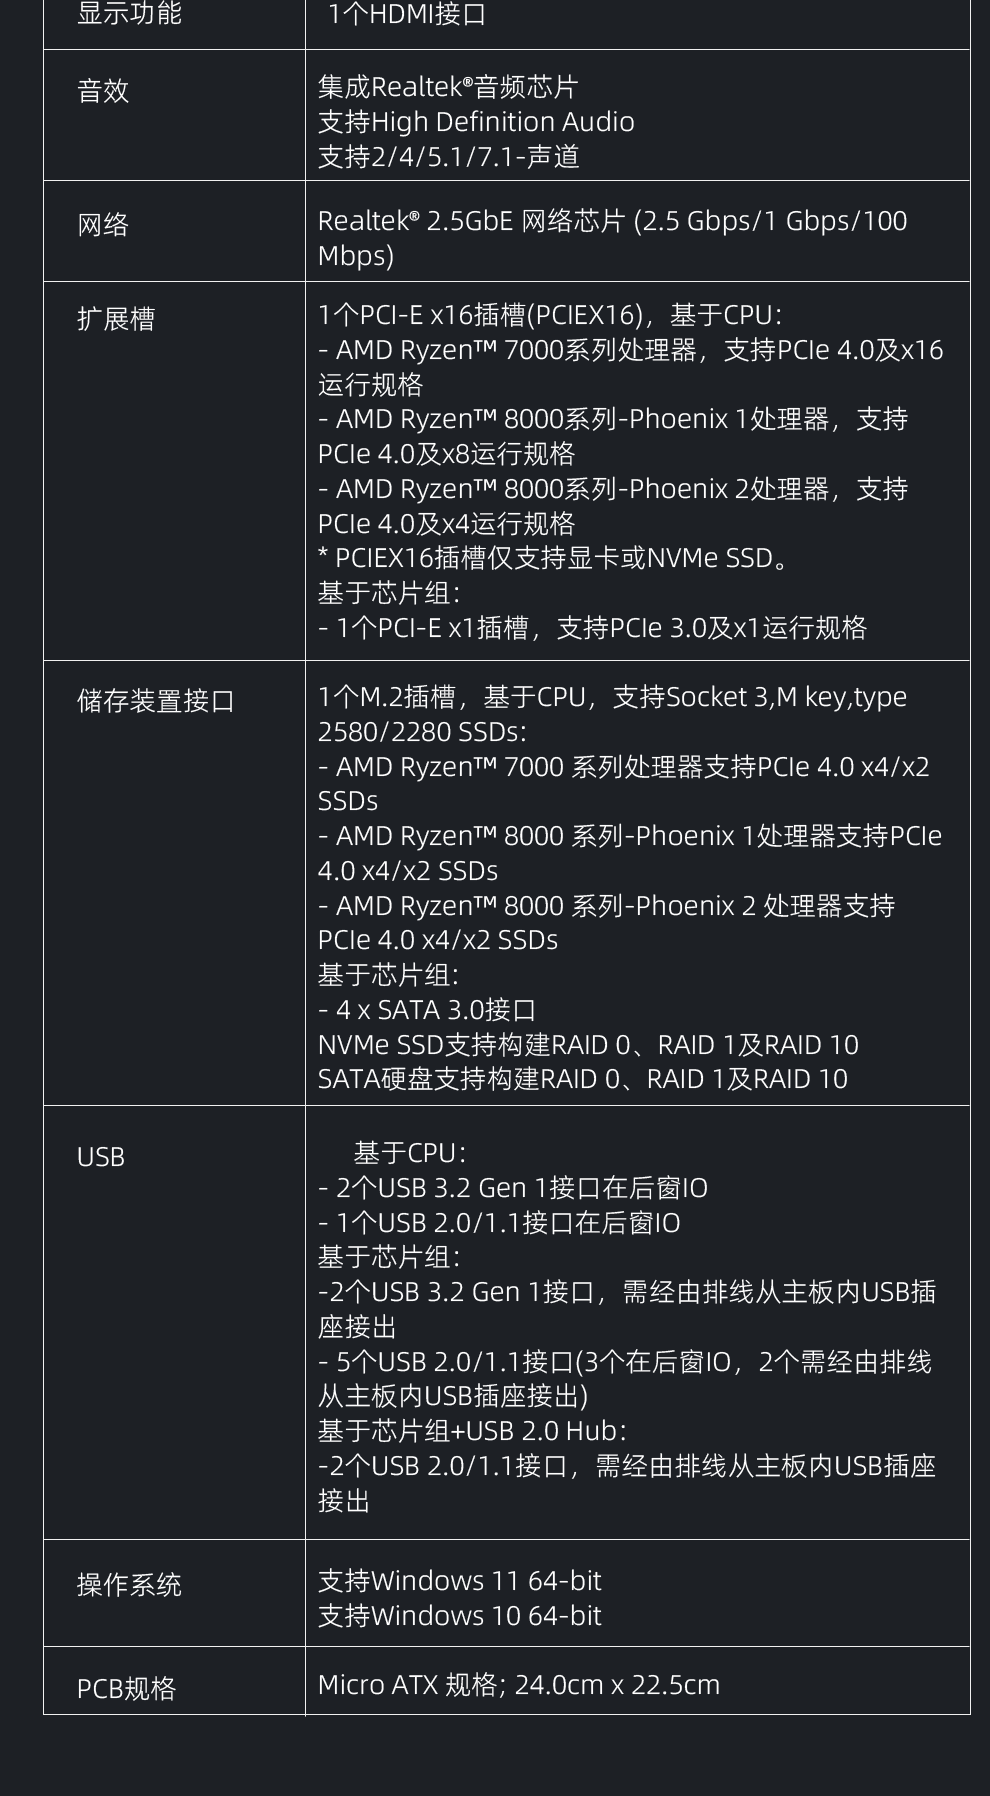This screenshot has height=1796, width=990.
Task: Click the 支持High Definition Audio line
Action: coord(476,122)
